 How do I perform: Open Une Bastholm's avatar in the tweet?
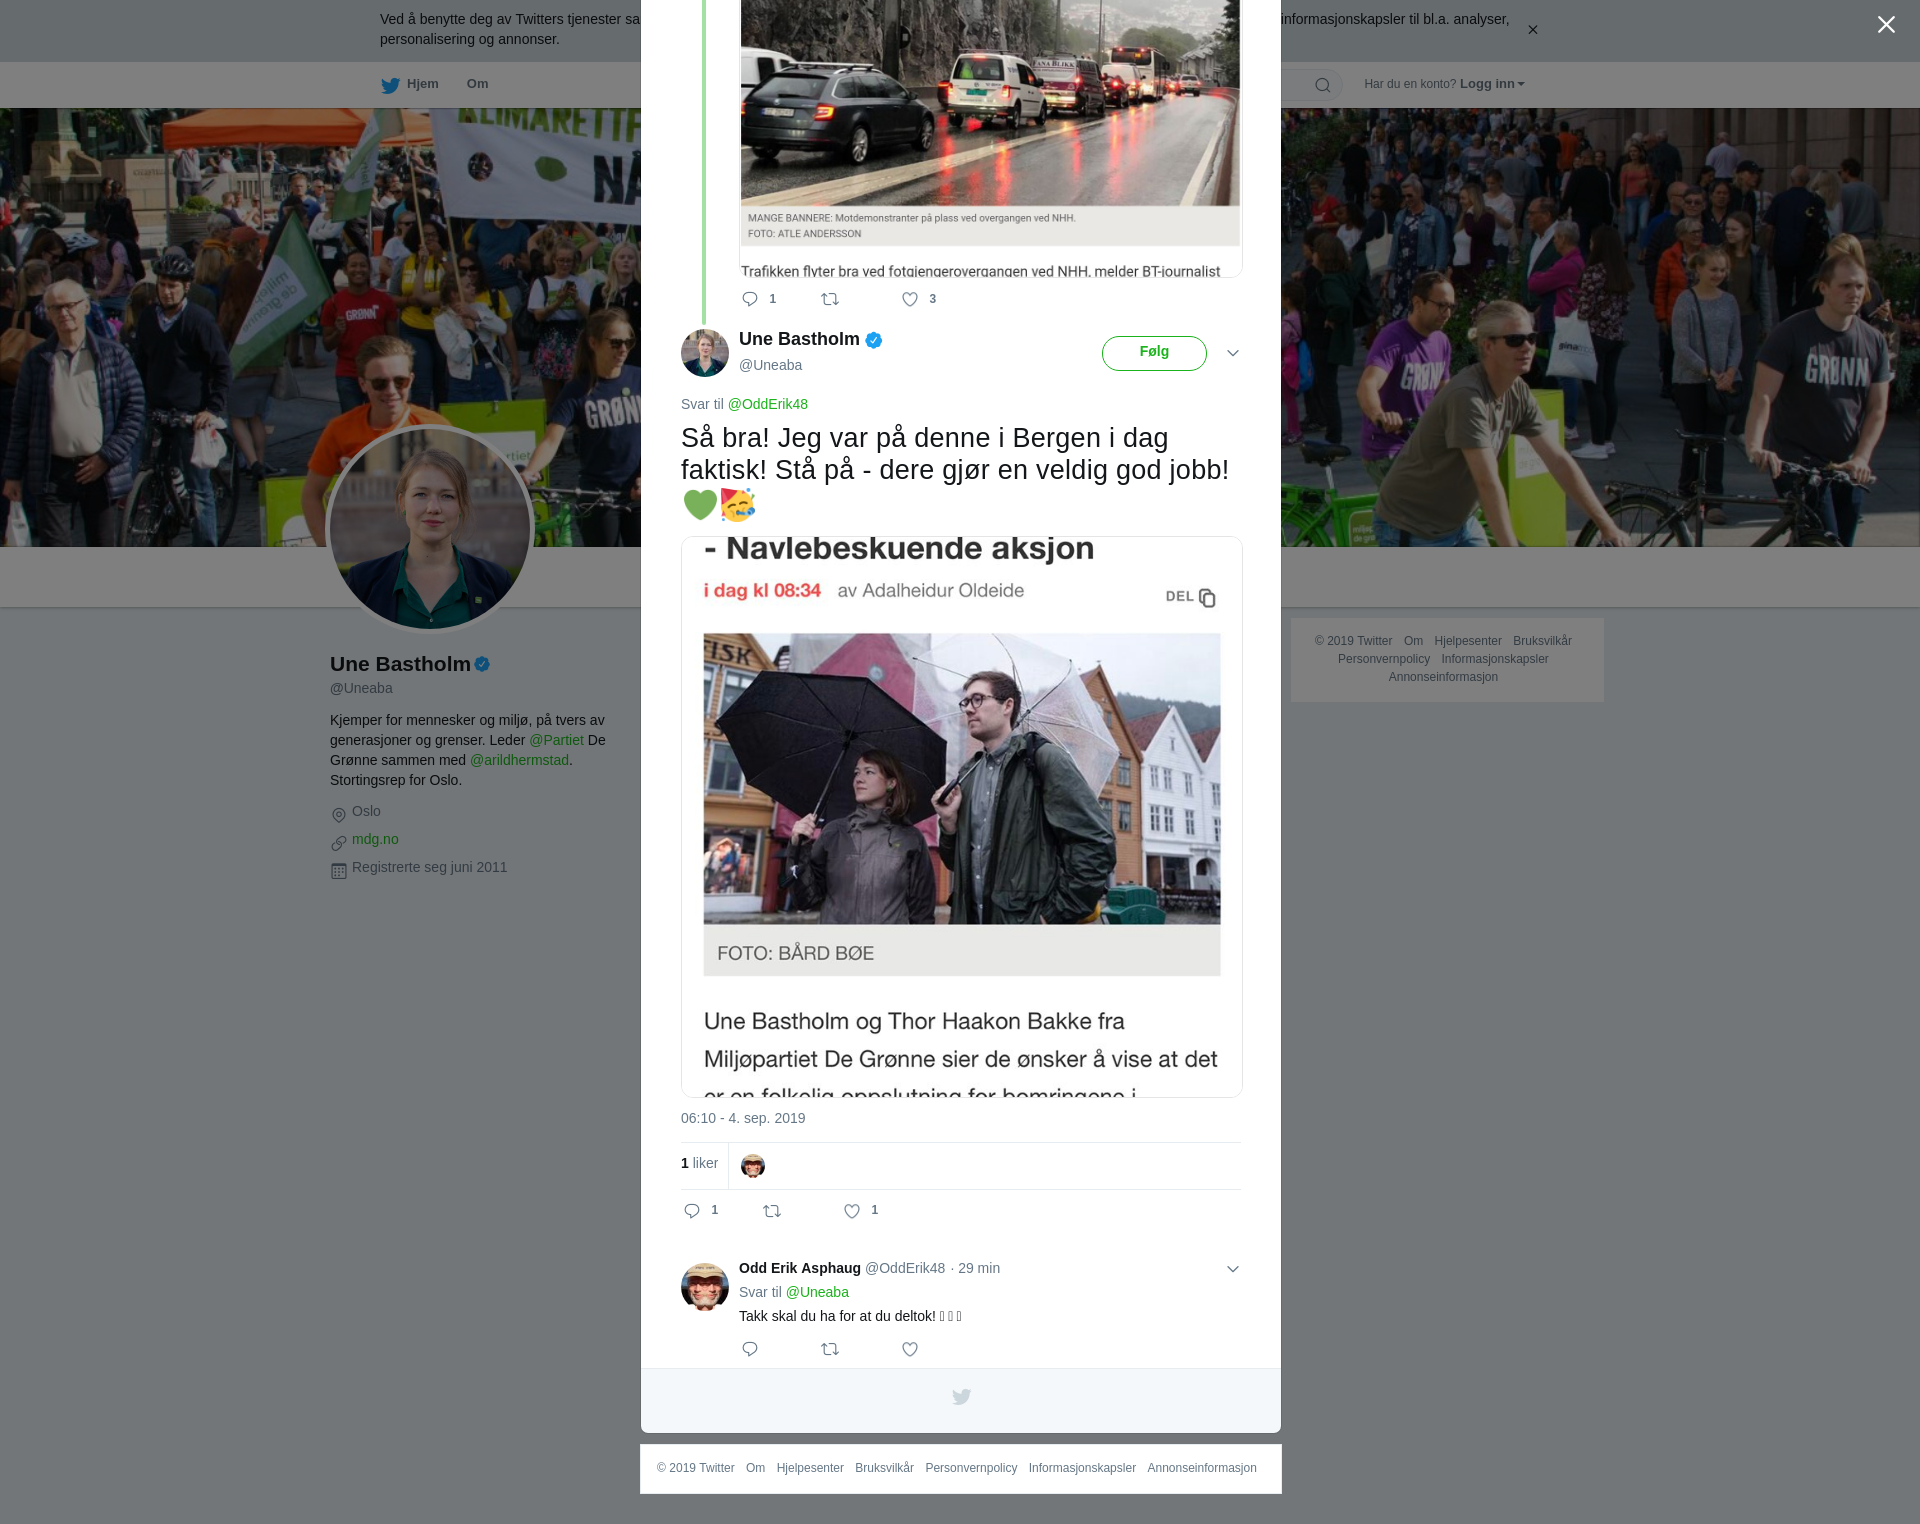[705, 353]
